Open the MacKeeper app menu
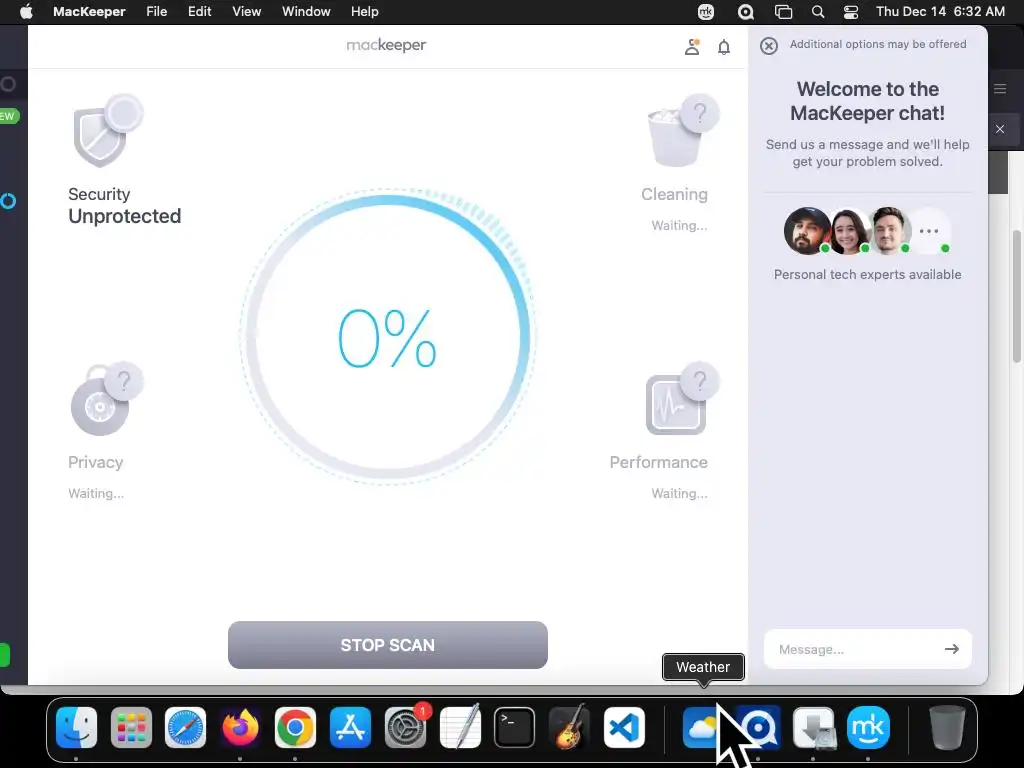The width and height of the screenshot is (1024, 768). (89, 12)
